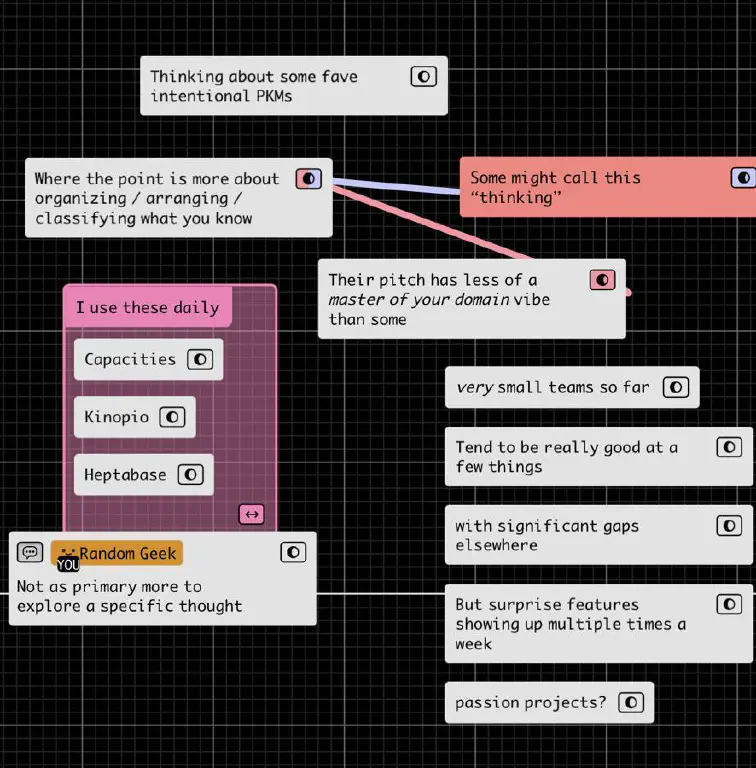Image resolution: width=756 pixels, height=768 pixels.
Task: Click connector icon on 'Thinking about some fave' card
Action: 424,76
